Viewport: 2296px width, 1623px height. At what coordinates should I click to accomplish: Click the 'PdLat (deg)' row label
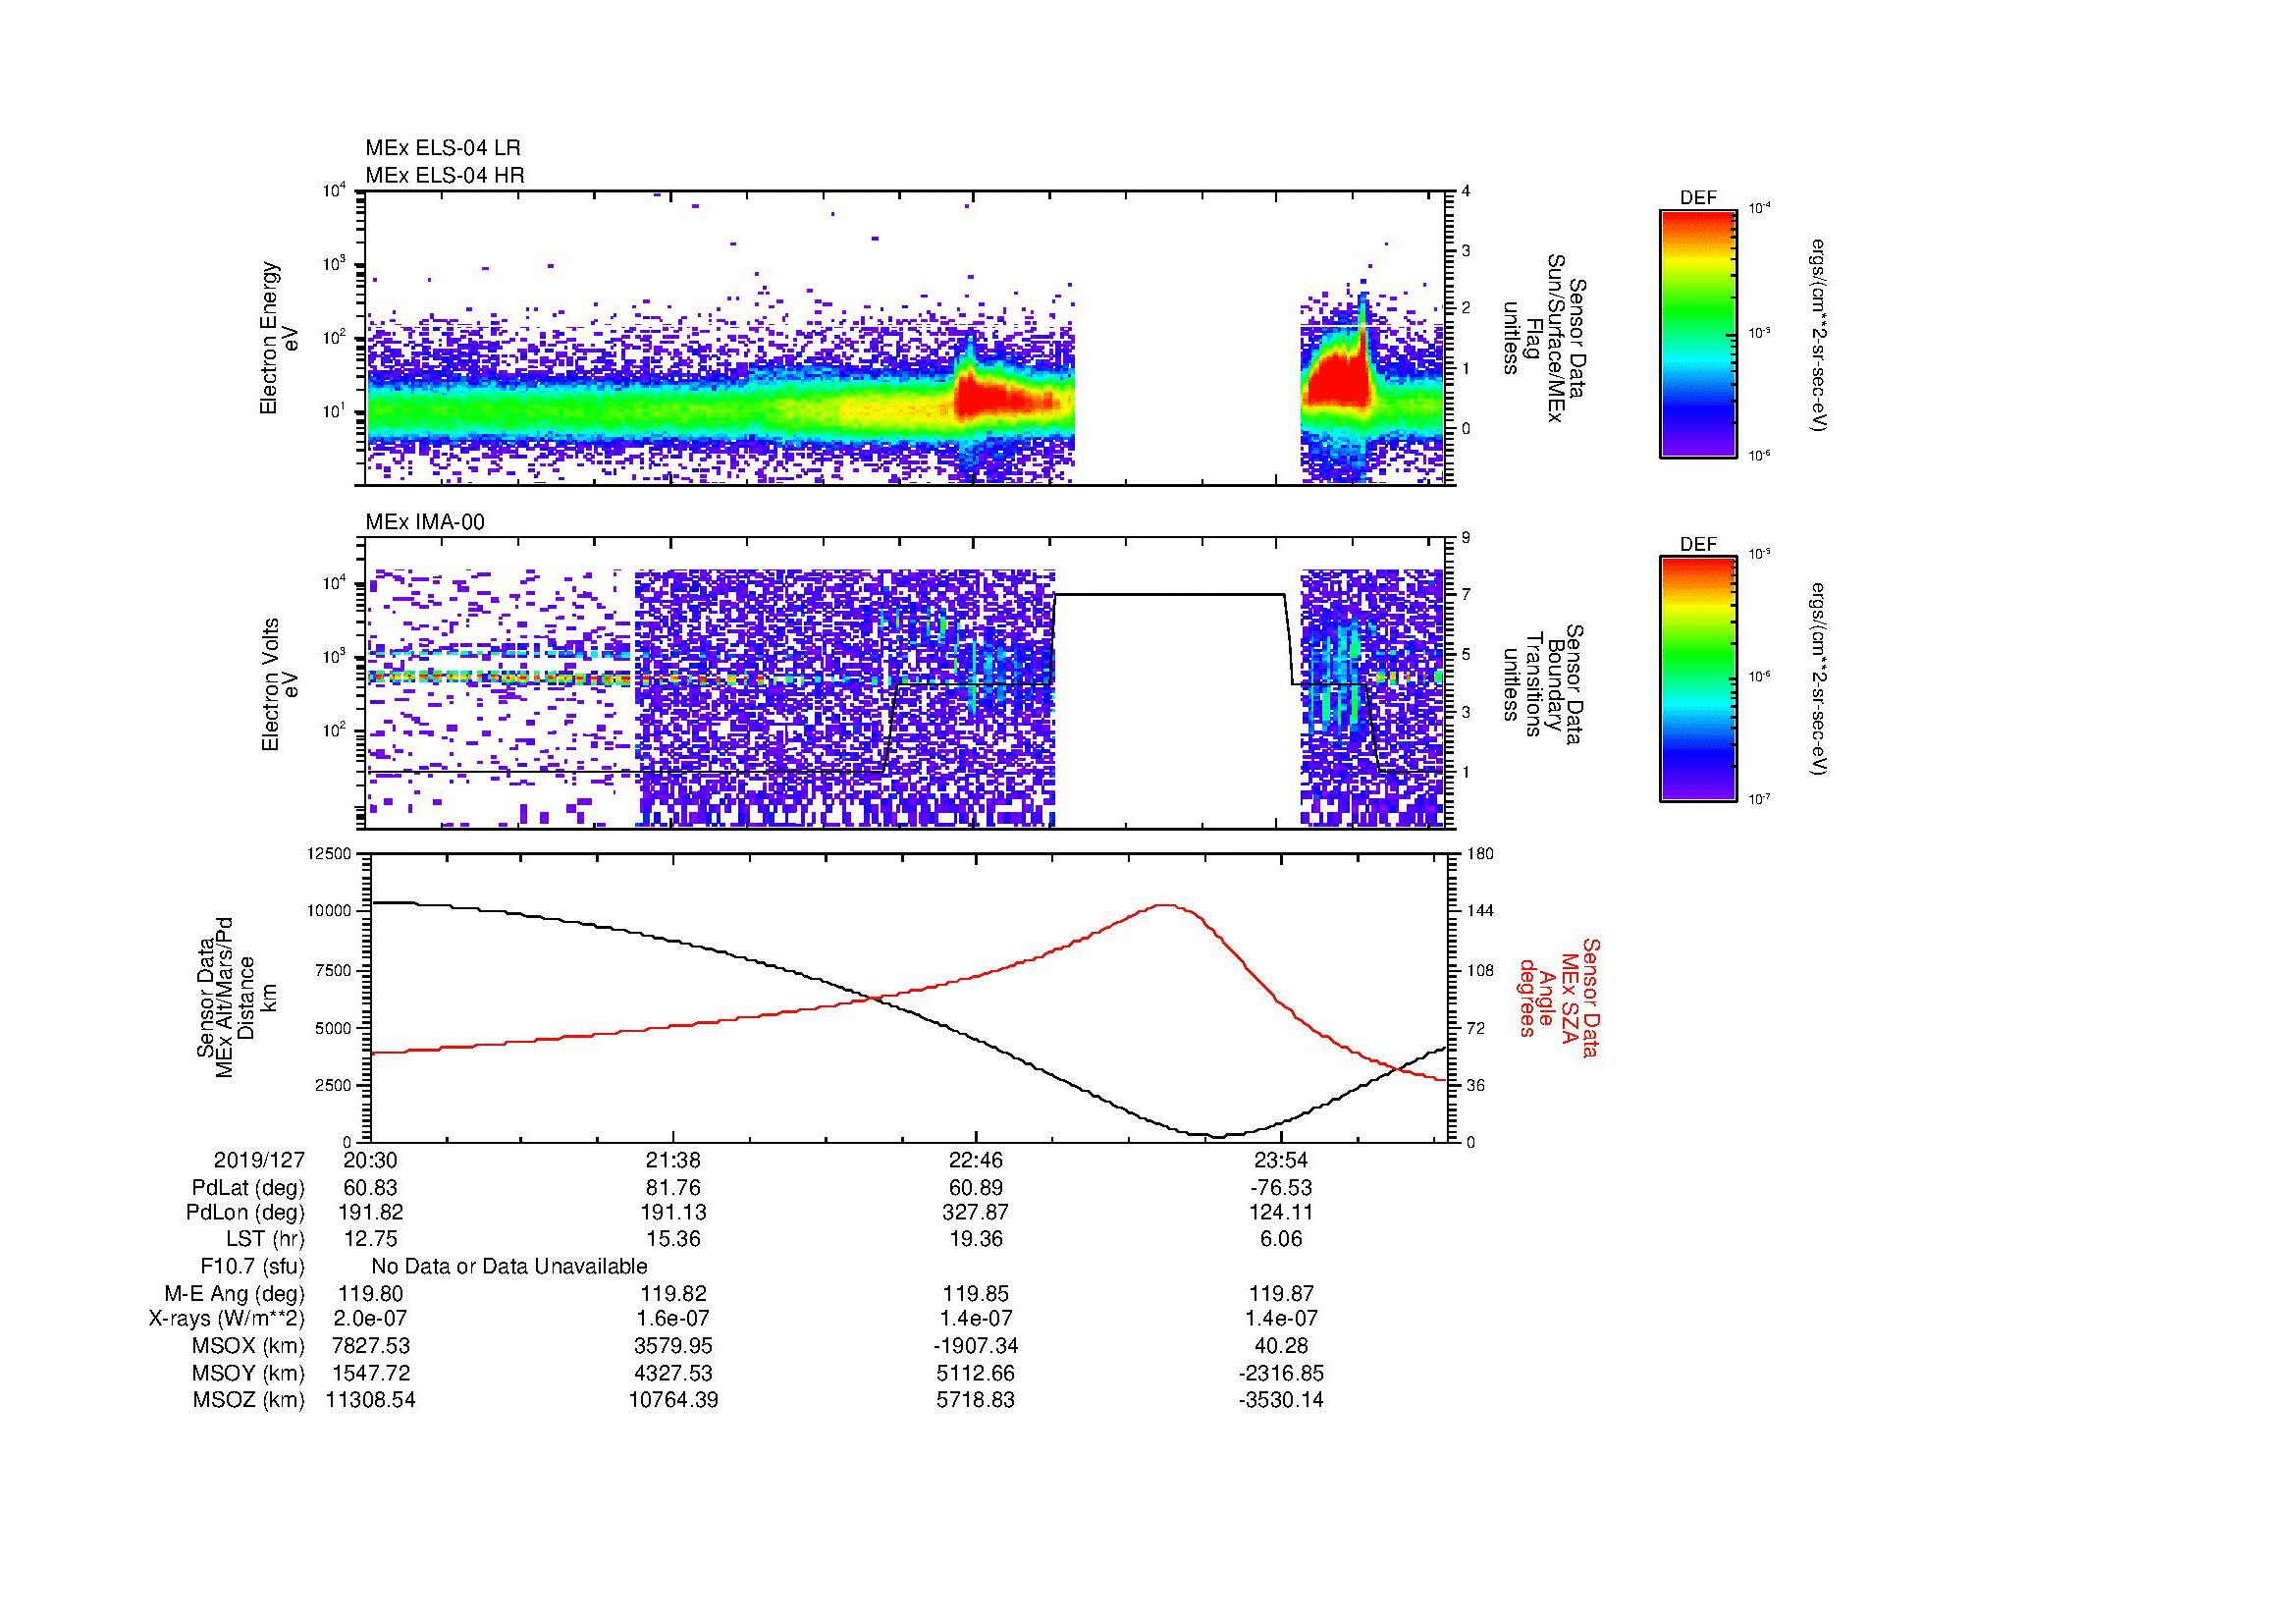(x=248, y=1188)
